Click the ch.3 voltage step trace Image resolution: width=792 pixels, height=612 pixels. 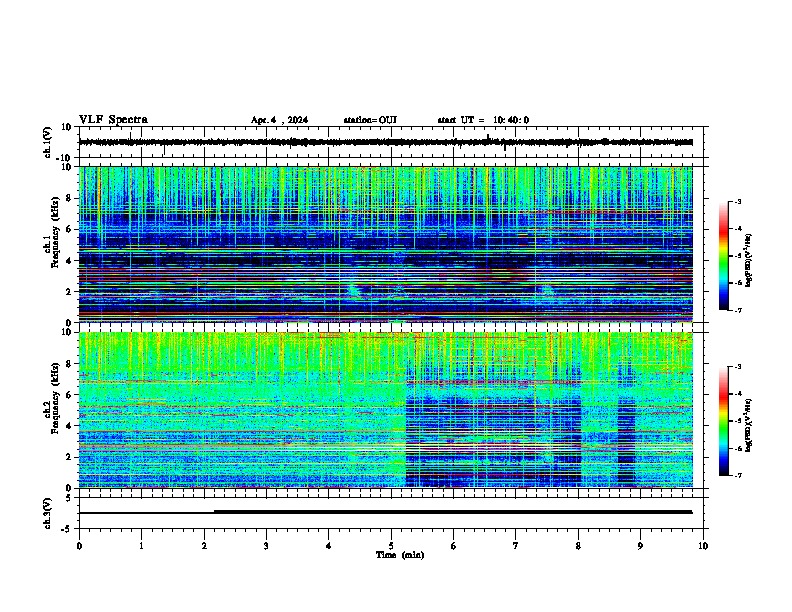click(386, 512)
